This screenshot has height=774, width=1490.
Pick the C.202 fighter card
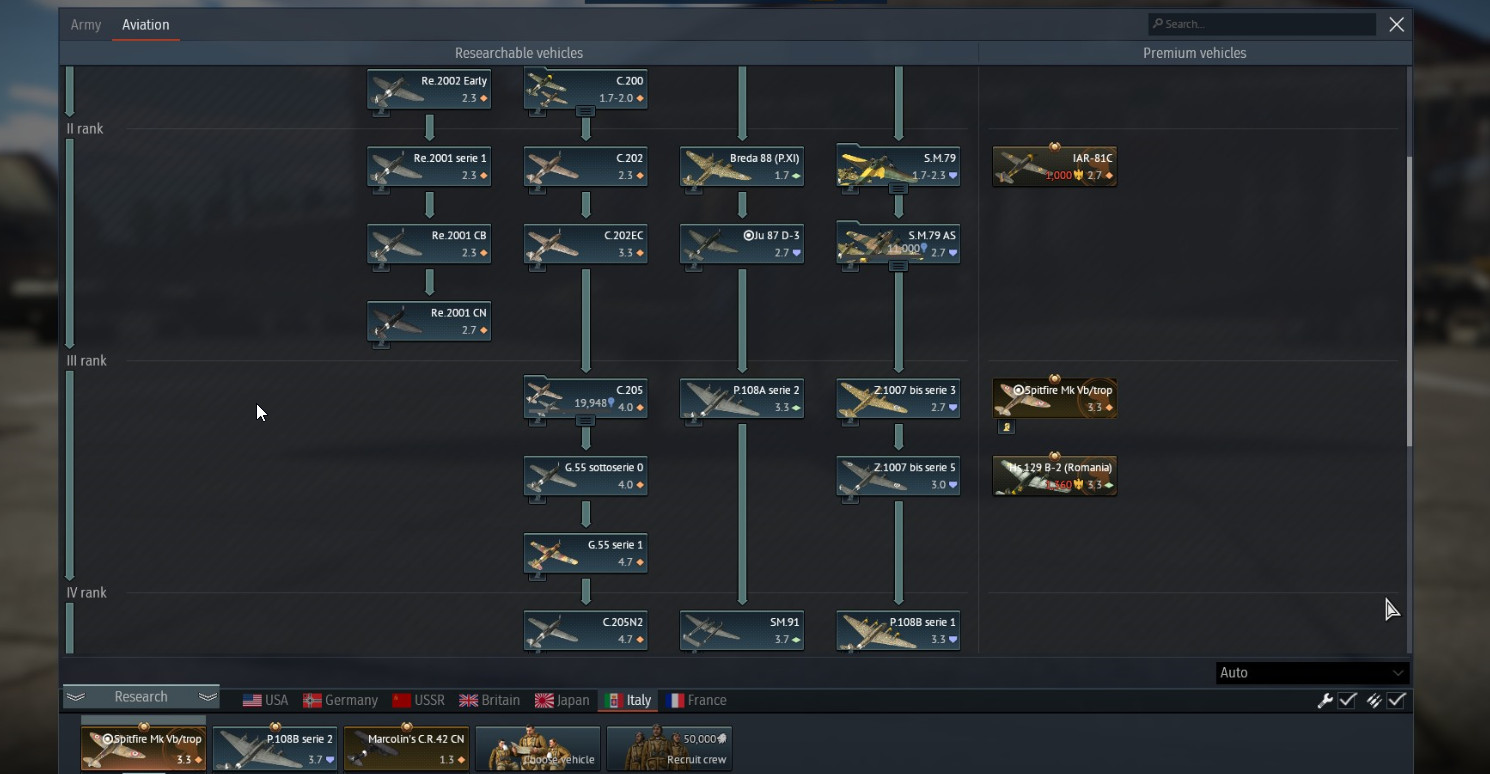click(586, 167)
